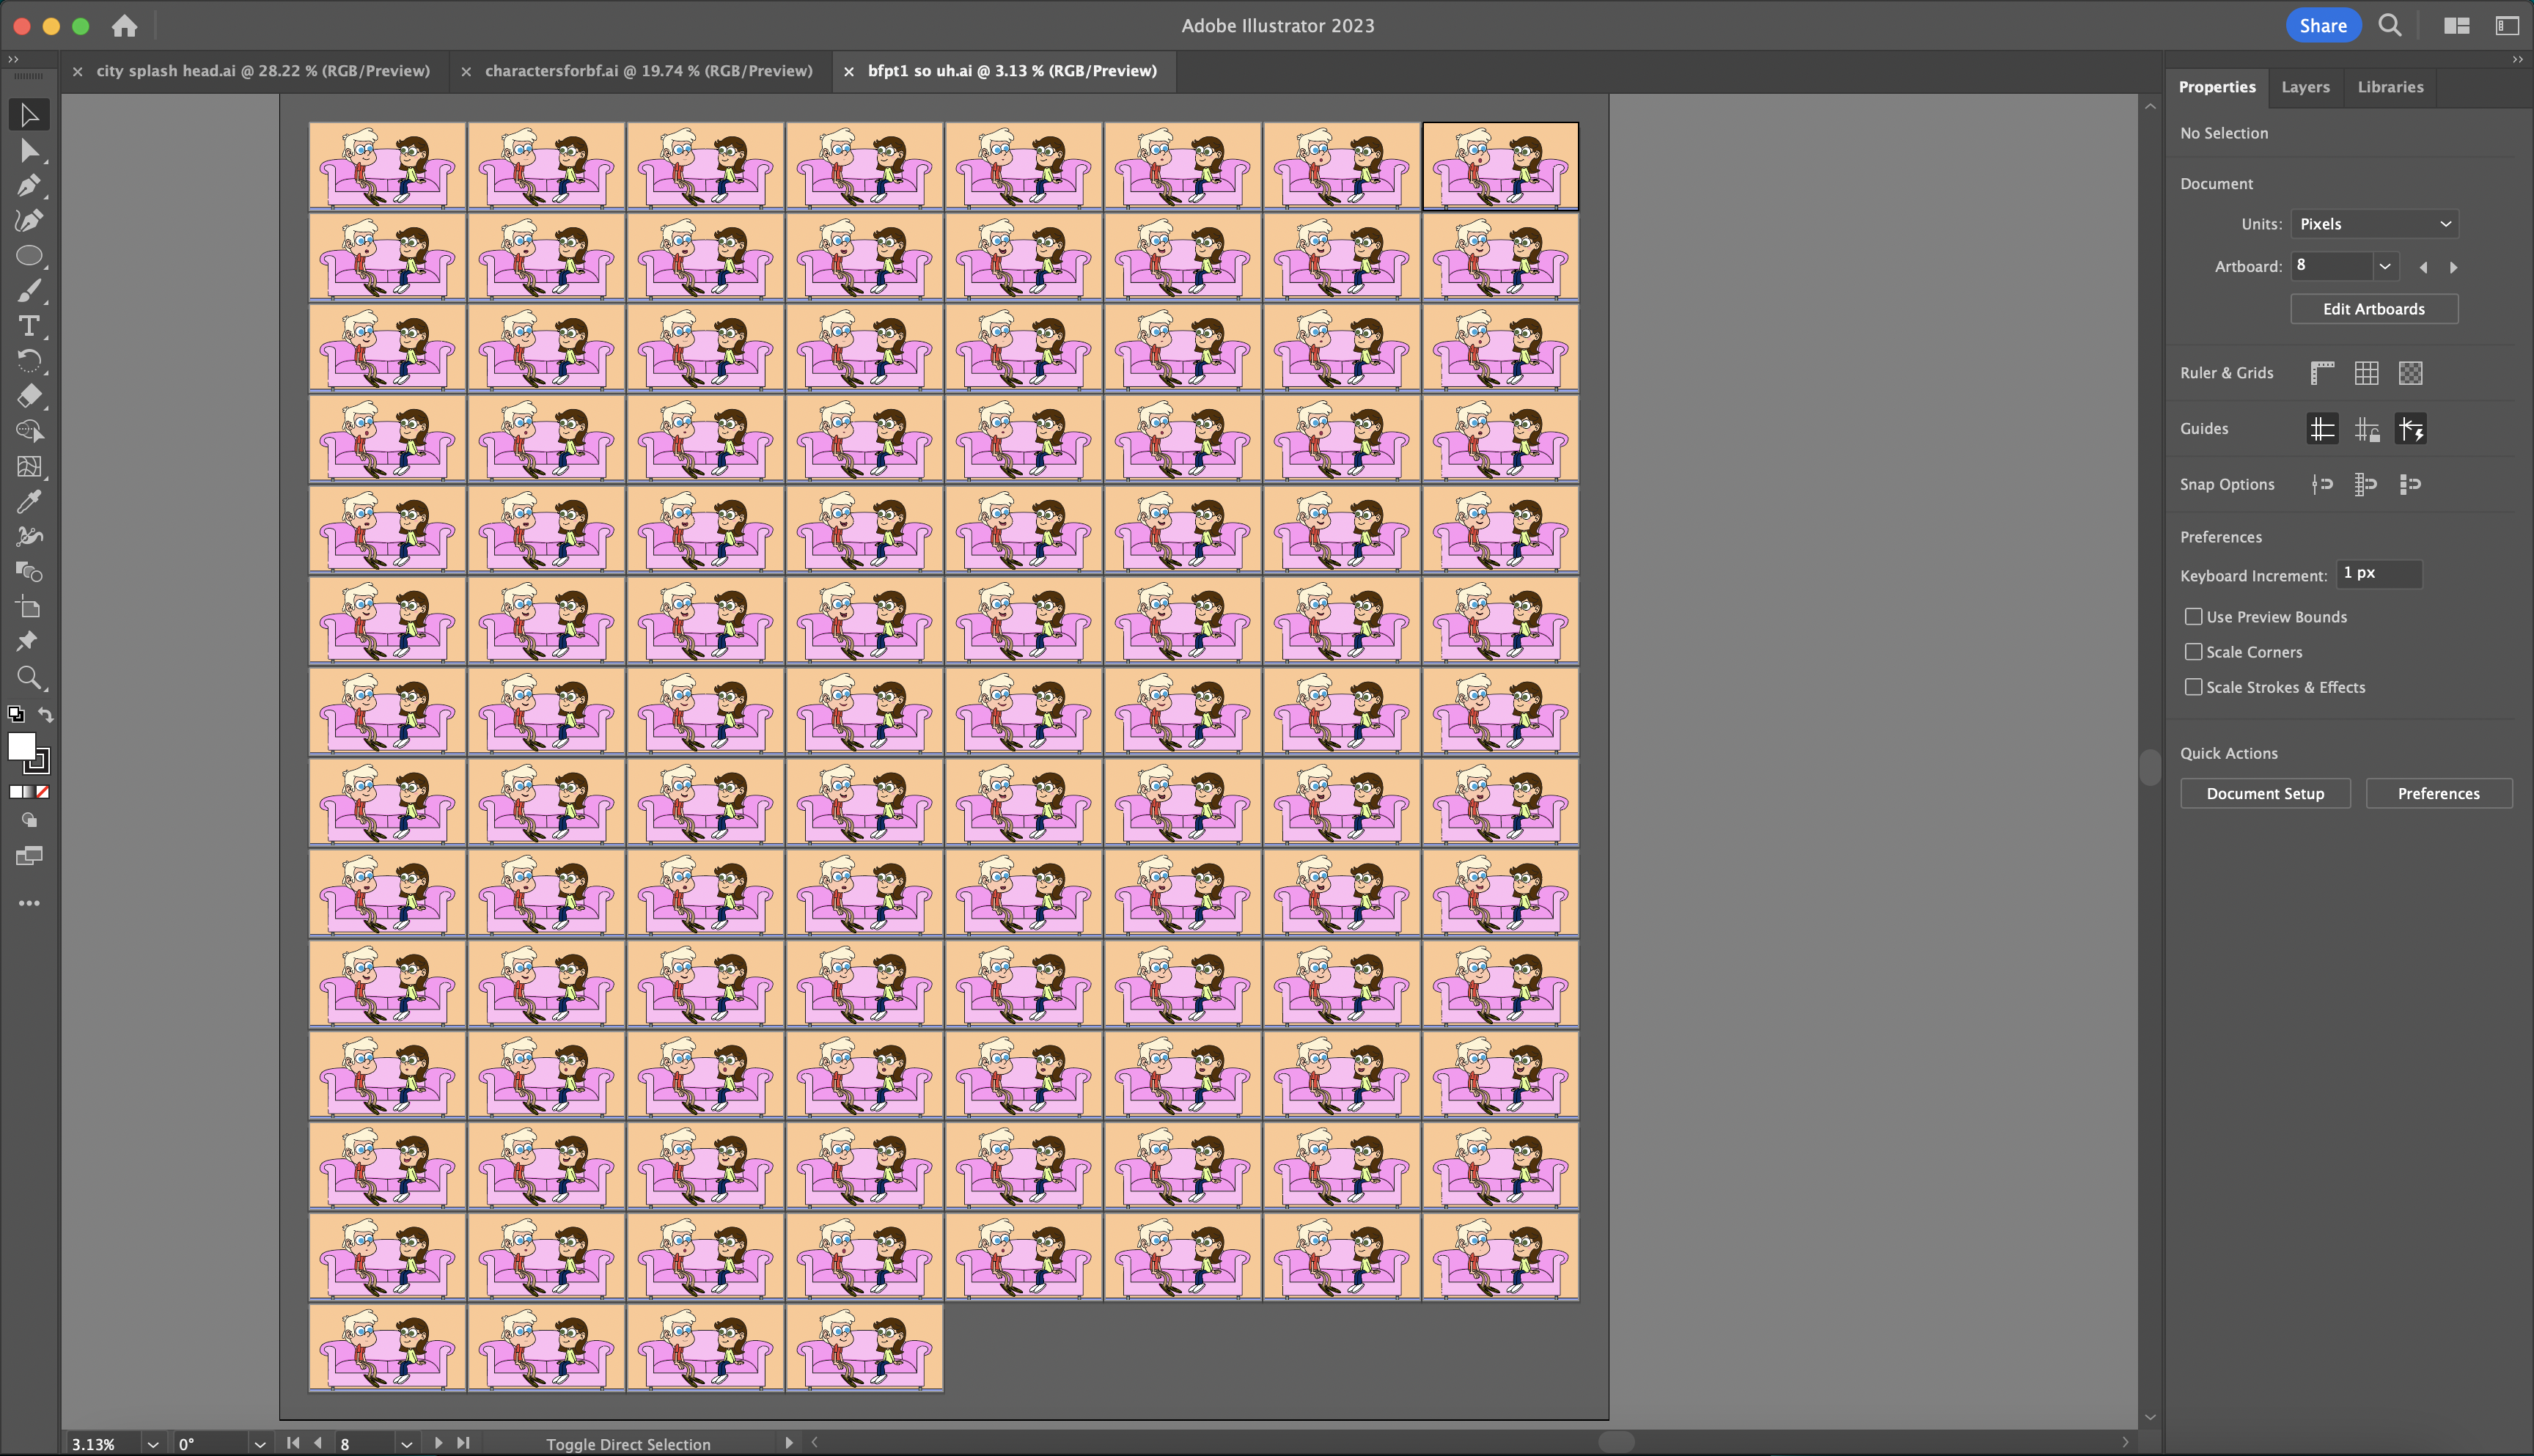Click the white Fill color swatch
The height and width of the screenshot is (1456, 2534).
[21, 745]
